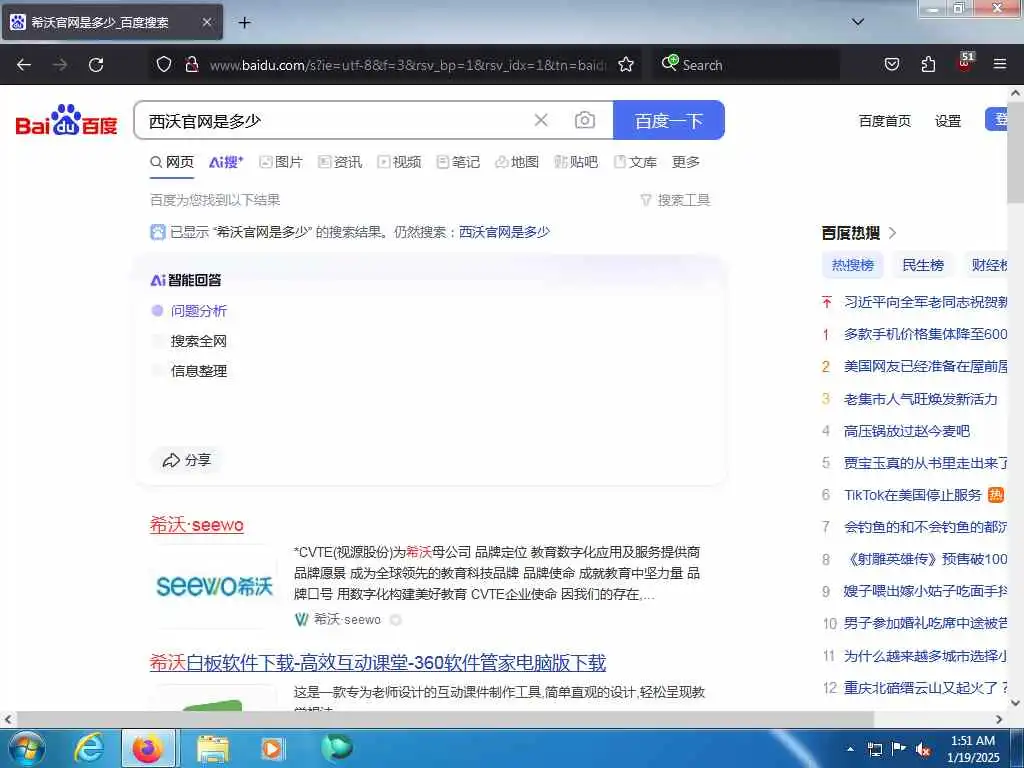The image size is (1024, 768).
Task: Open the extensions puzzle icon
Action: coord(928,64)
